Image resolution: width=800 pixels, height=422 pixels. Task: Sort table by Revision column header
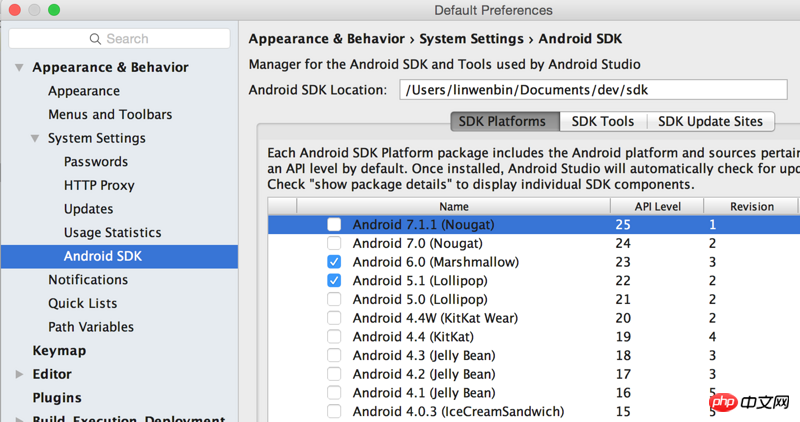[752, 207]
